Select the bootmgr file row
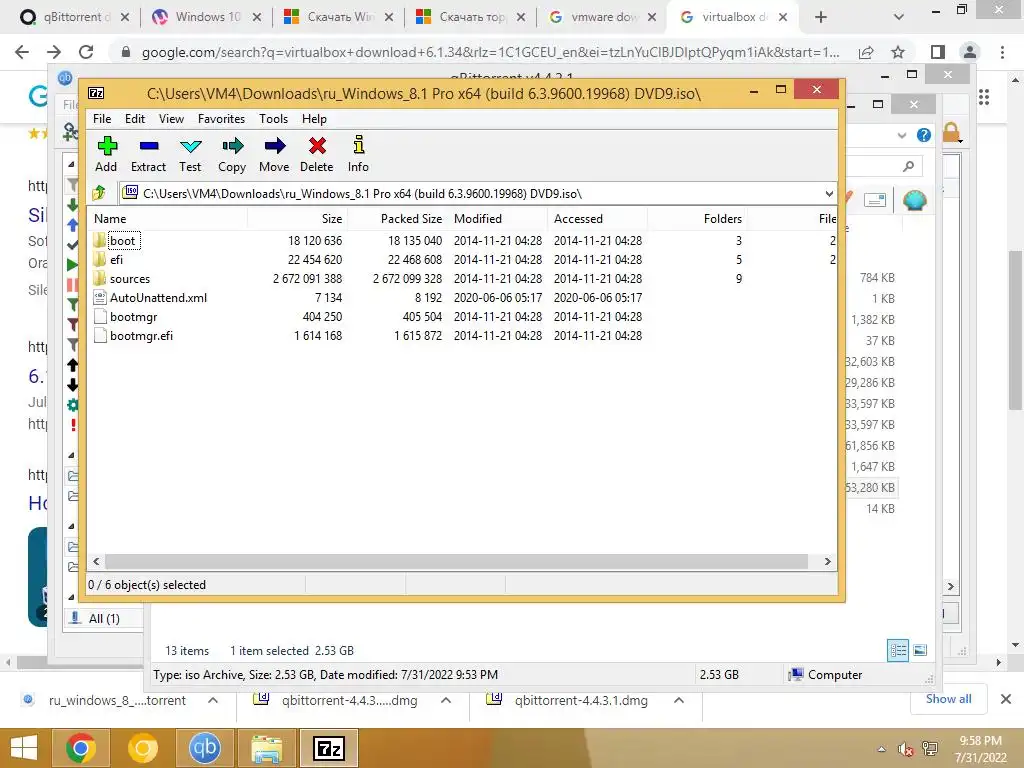This screenshot has width=1024, height=768. tap(462, 316)
